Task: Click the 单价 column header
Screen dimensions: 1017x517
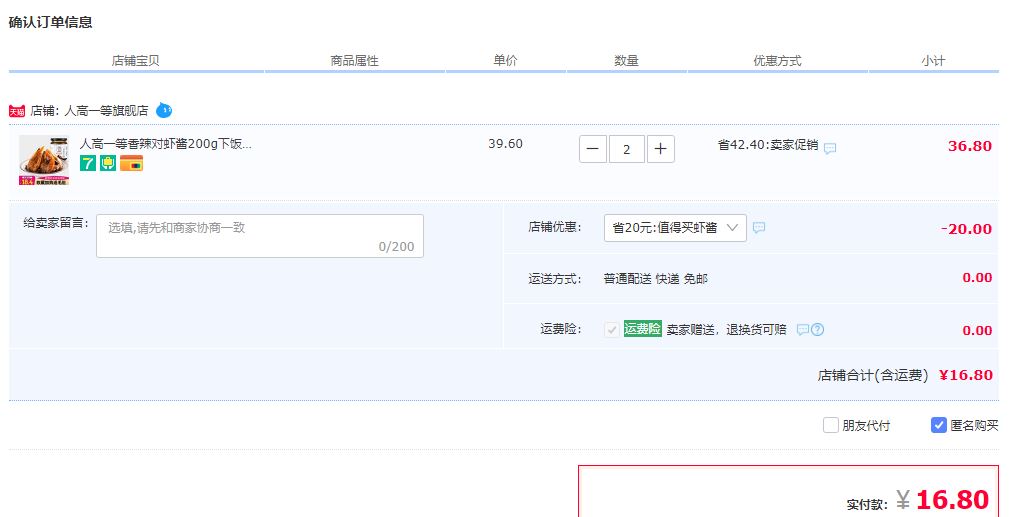Action: point(505,60)
